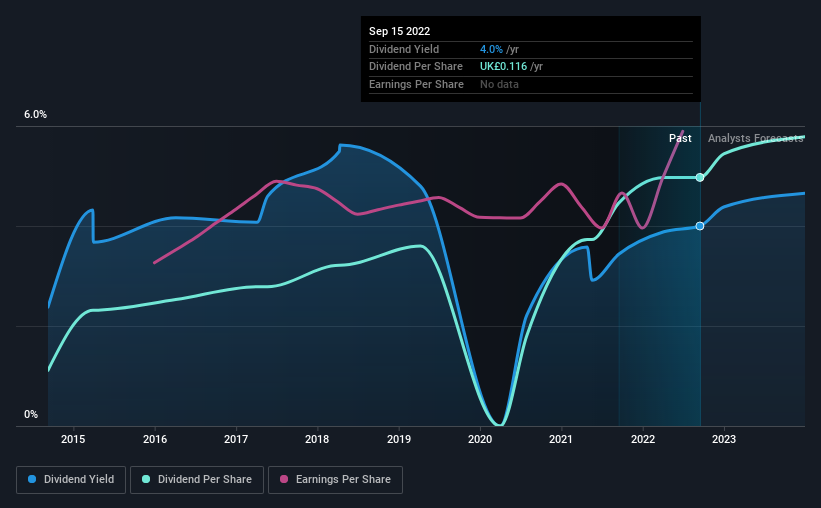Image resolution: width=821 pixels, height=508 pixels.
Task: Click the 'Analysts Forecasts' label
Action: pos(756,138)
